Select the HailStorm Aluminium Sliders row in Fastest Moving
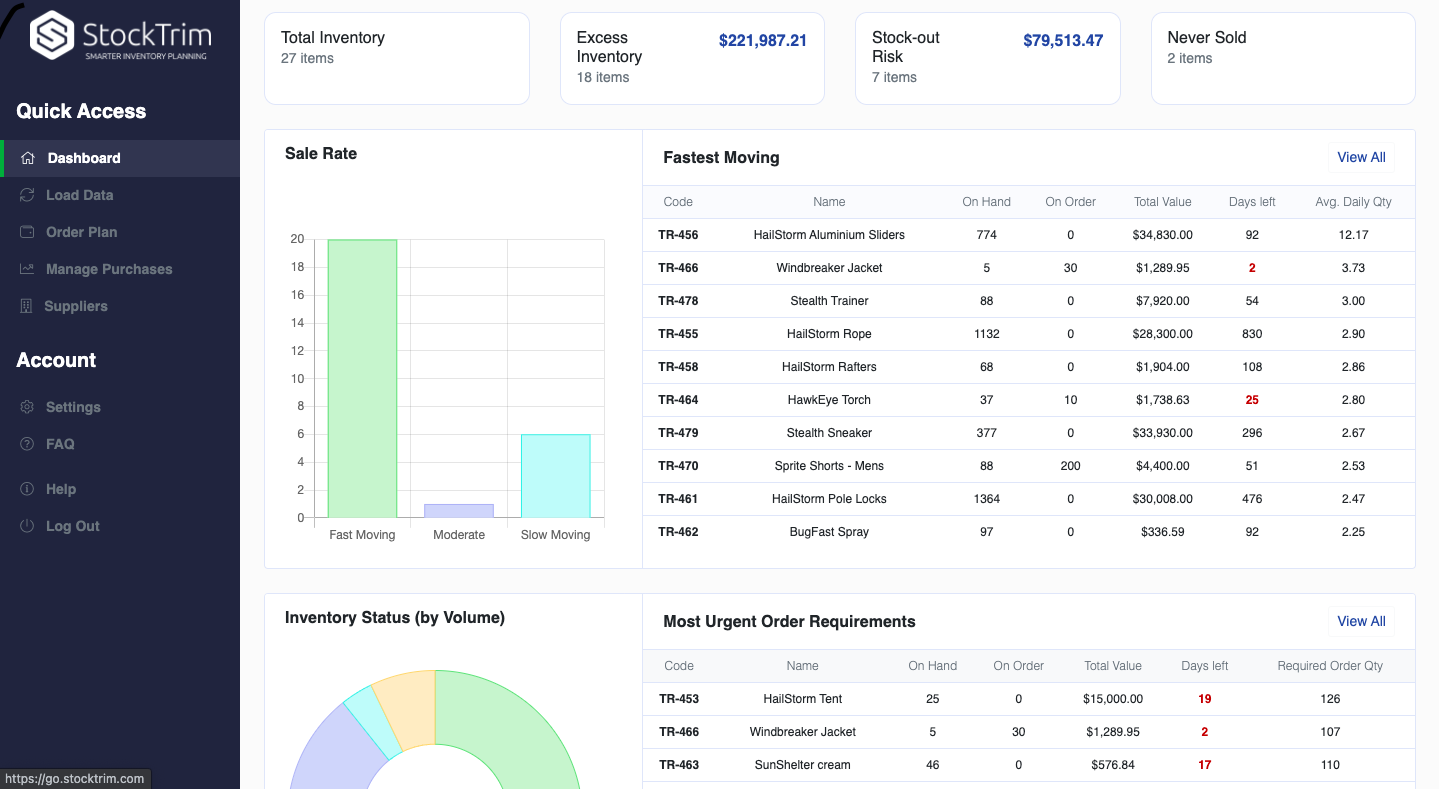 [829, 235]
